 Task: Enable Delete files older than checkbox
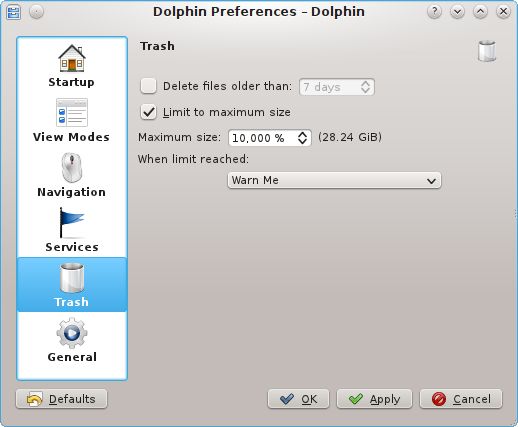tap(148, 86)
